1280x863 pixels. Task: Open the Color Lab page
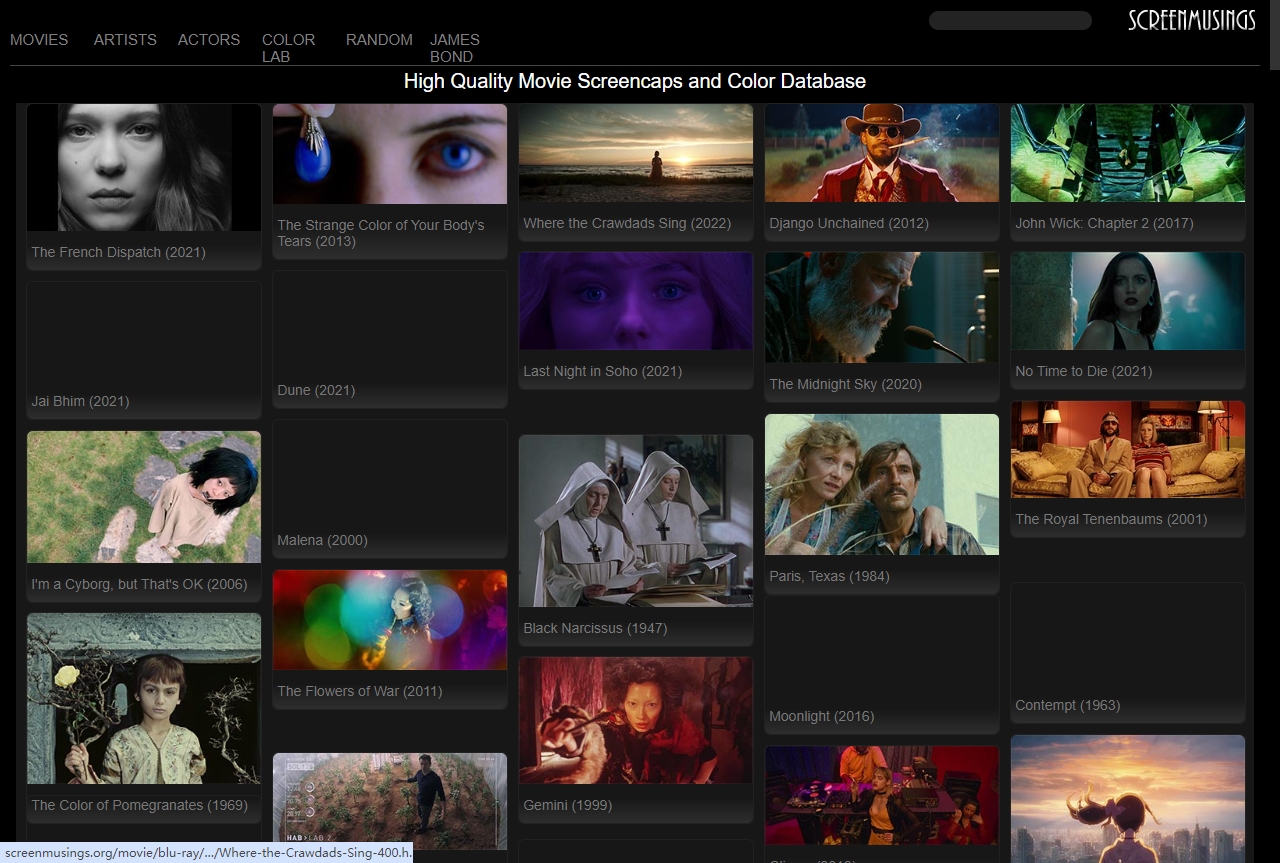pos(288,48)
